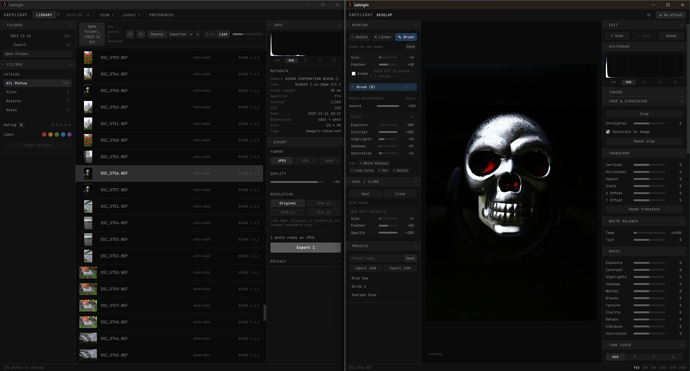Click the Preset name input field
This screenshot has width=690, height=371.
coord(376,258)
